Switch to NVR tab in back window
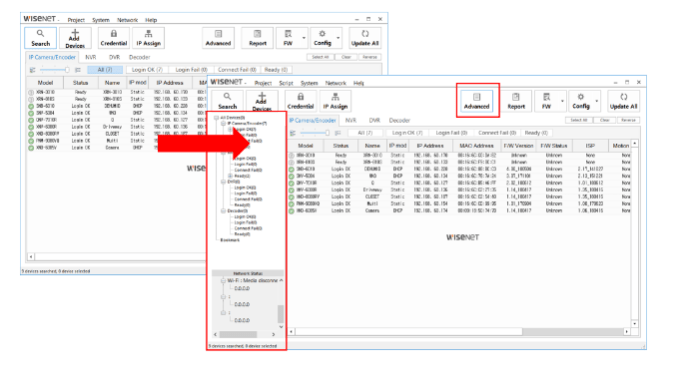Image resolution: width=680 pixels, height=389 pixels. [91, 57]
